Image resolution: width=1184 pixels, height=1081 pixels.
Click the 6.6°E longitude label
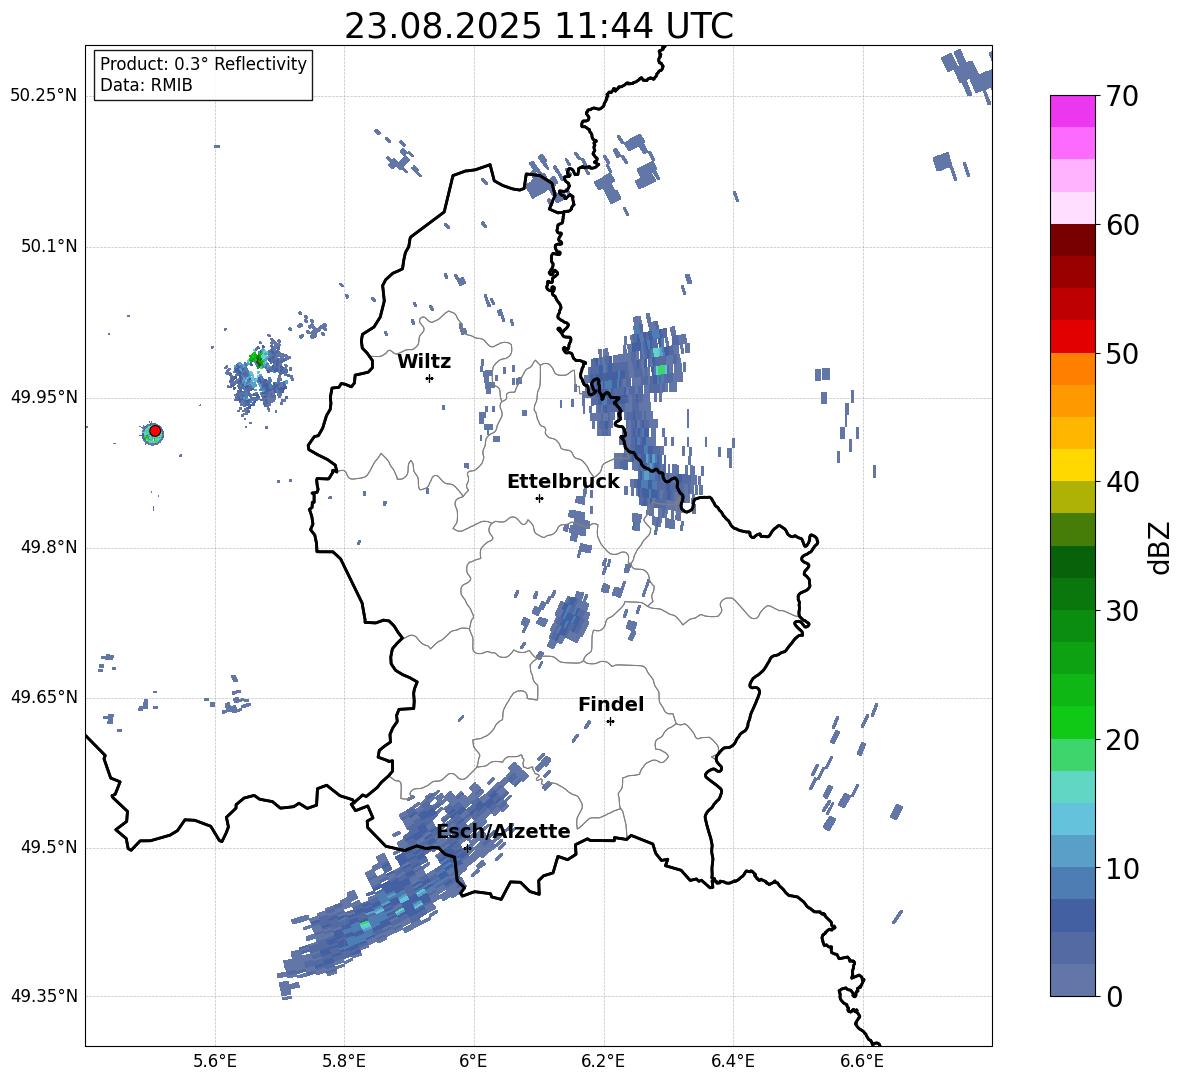click(x=862, y=1061)
